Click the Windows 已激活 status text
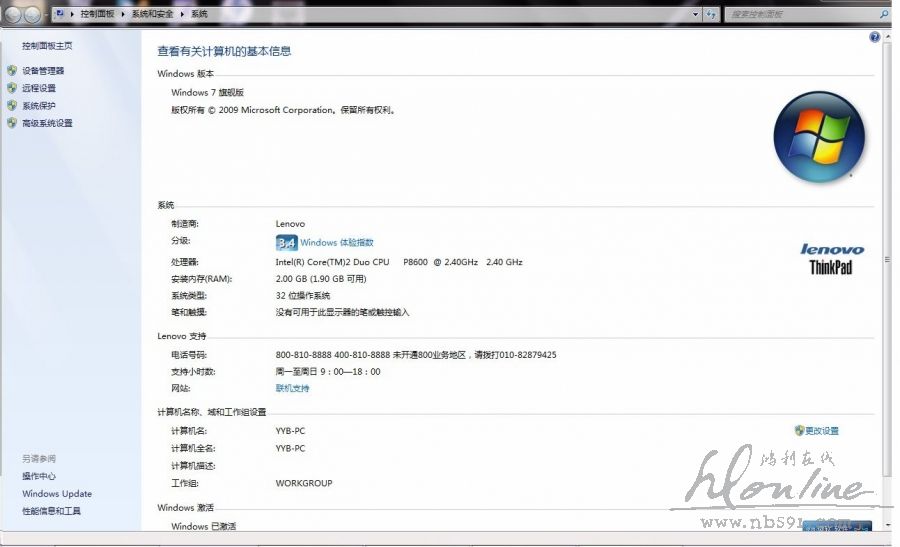The width and height of the screenshot is (900, 547). 203,526
